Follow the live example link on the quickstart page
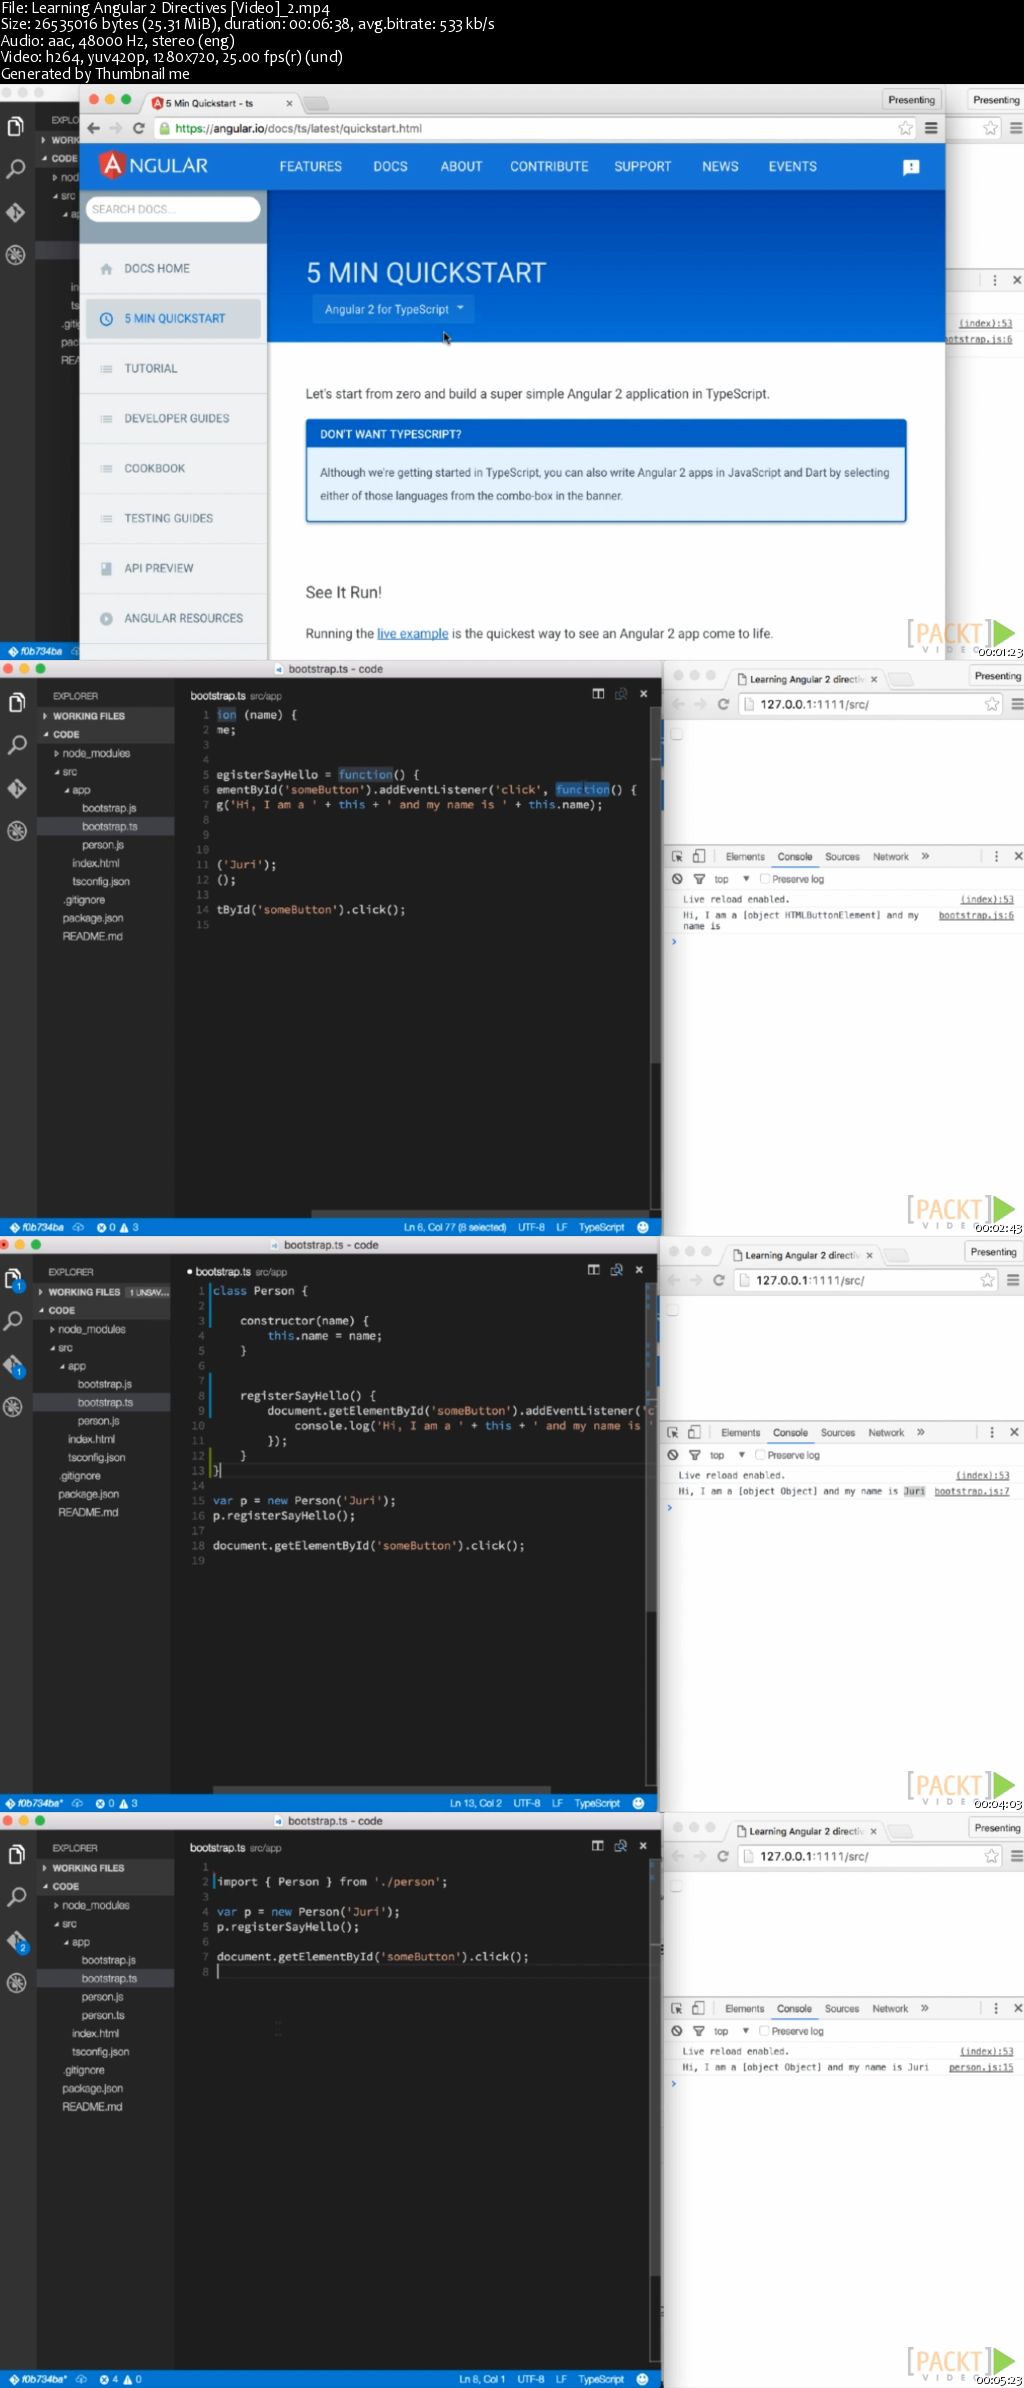This screenshot has height=2388, width=1024. coord(412,633)
